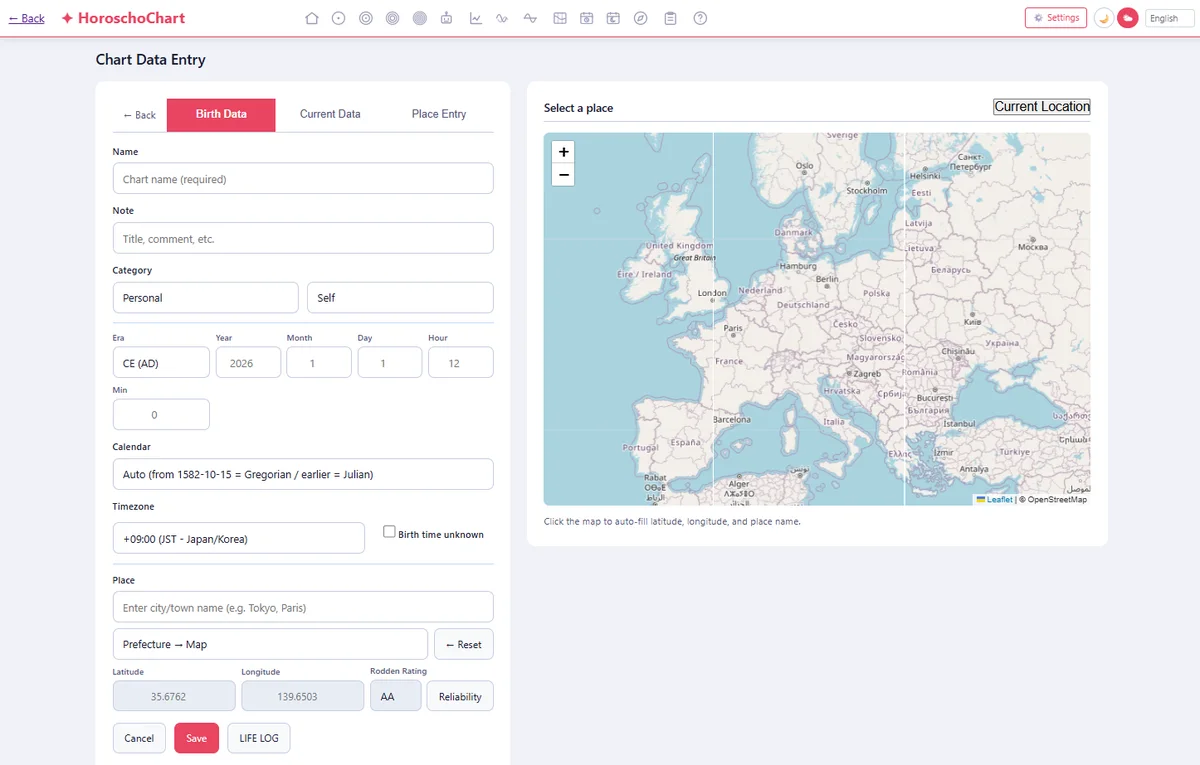1200x765 pixels.
Task: Open the English language dropdown
Action: click(1168, 18)
